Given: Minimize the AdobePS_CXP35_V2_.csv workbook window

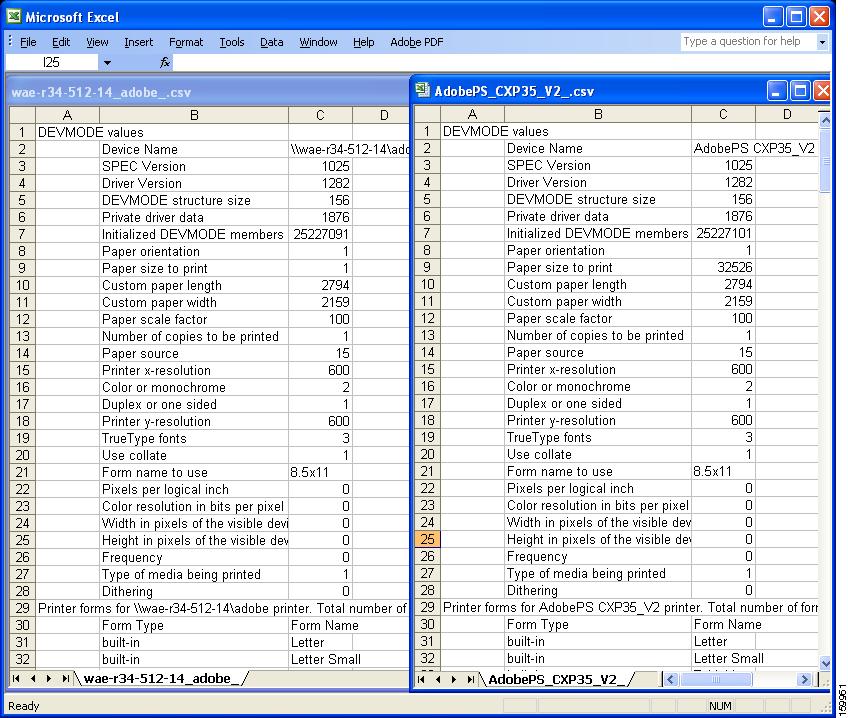Looking at the screenshot, I should pyautogui.click(x=776, y=91).
